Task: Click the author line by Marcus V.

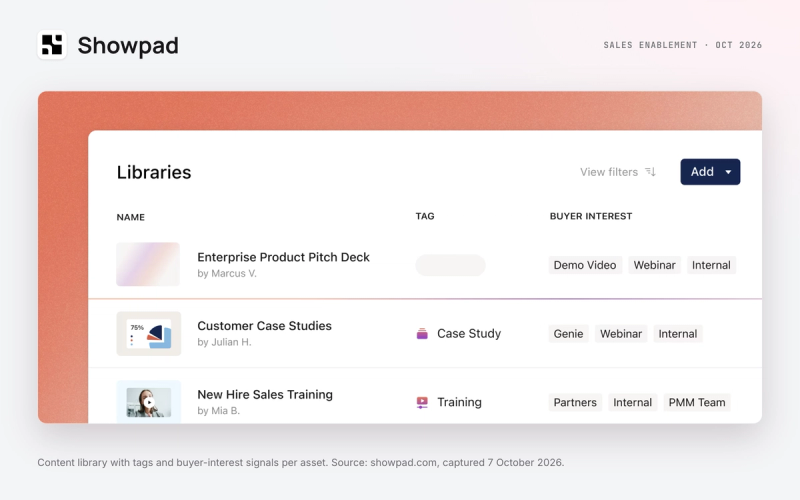Action: (227, 273)
